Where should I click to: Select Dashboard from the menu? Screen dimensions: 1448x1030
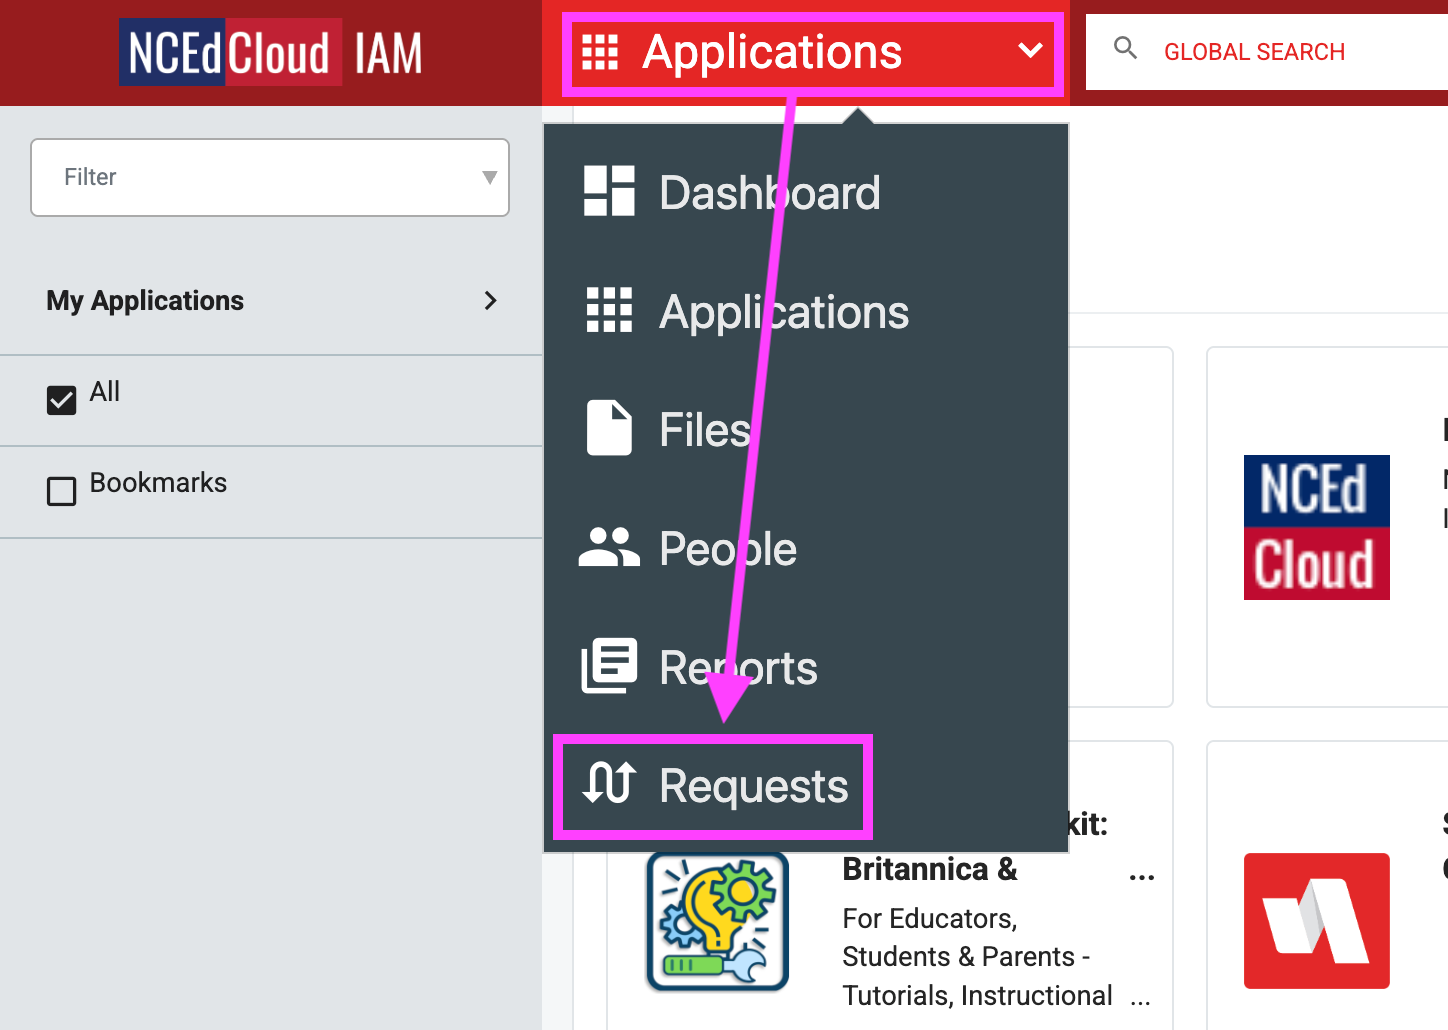pyautogui.click(x=769, y=191)
